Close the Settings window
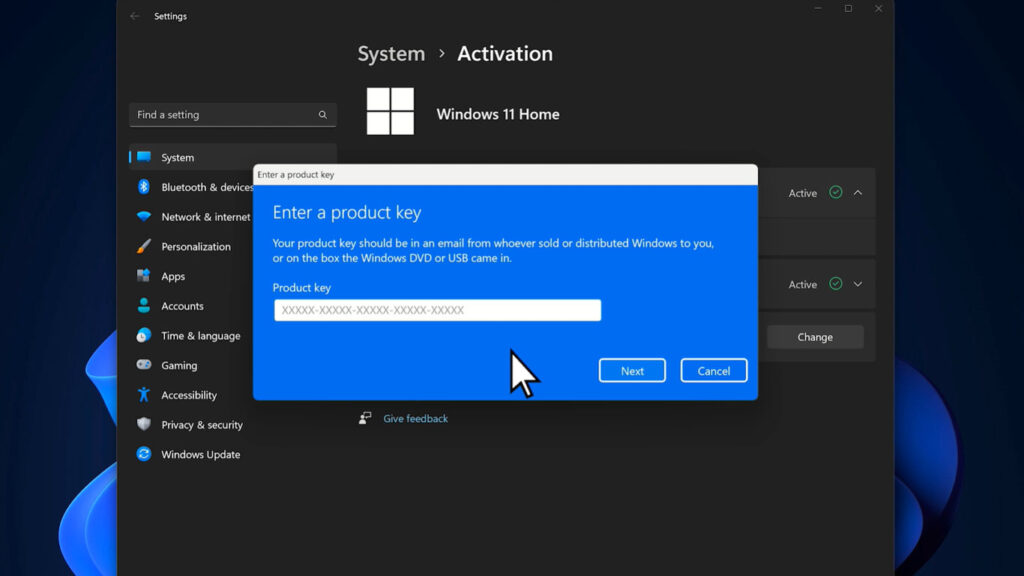1024x576 pixels. pos(878,8)
